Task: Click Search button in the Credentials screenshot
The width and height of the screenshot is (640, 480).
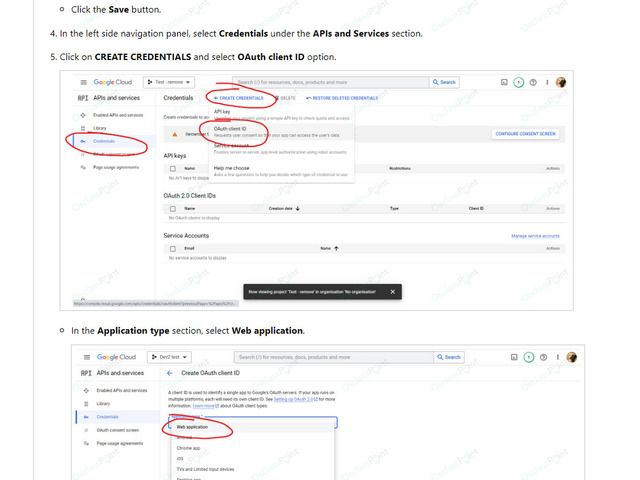Action: point(444,82)
